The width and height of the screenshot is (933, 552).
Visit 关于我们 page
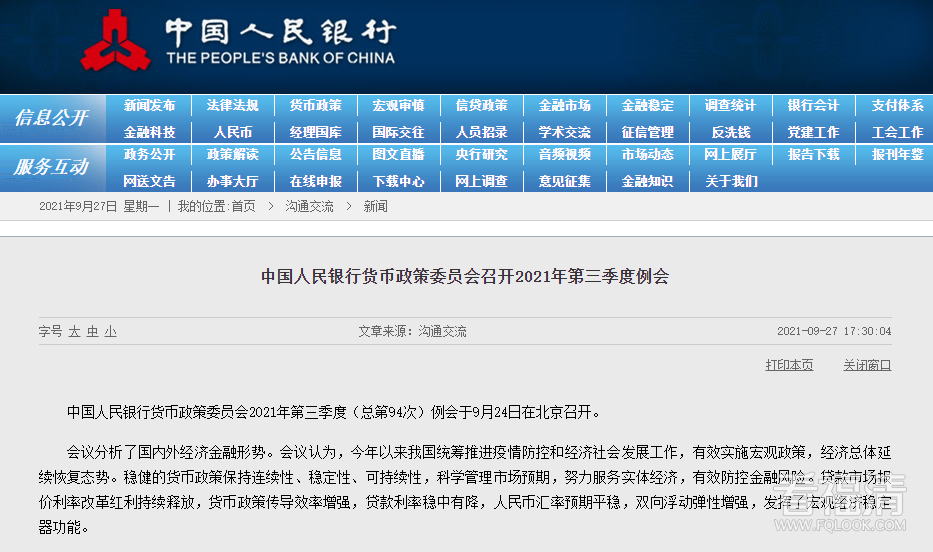(731, 181)
